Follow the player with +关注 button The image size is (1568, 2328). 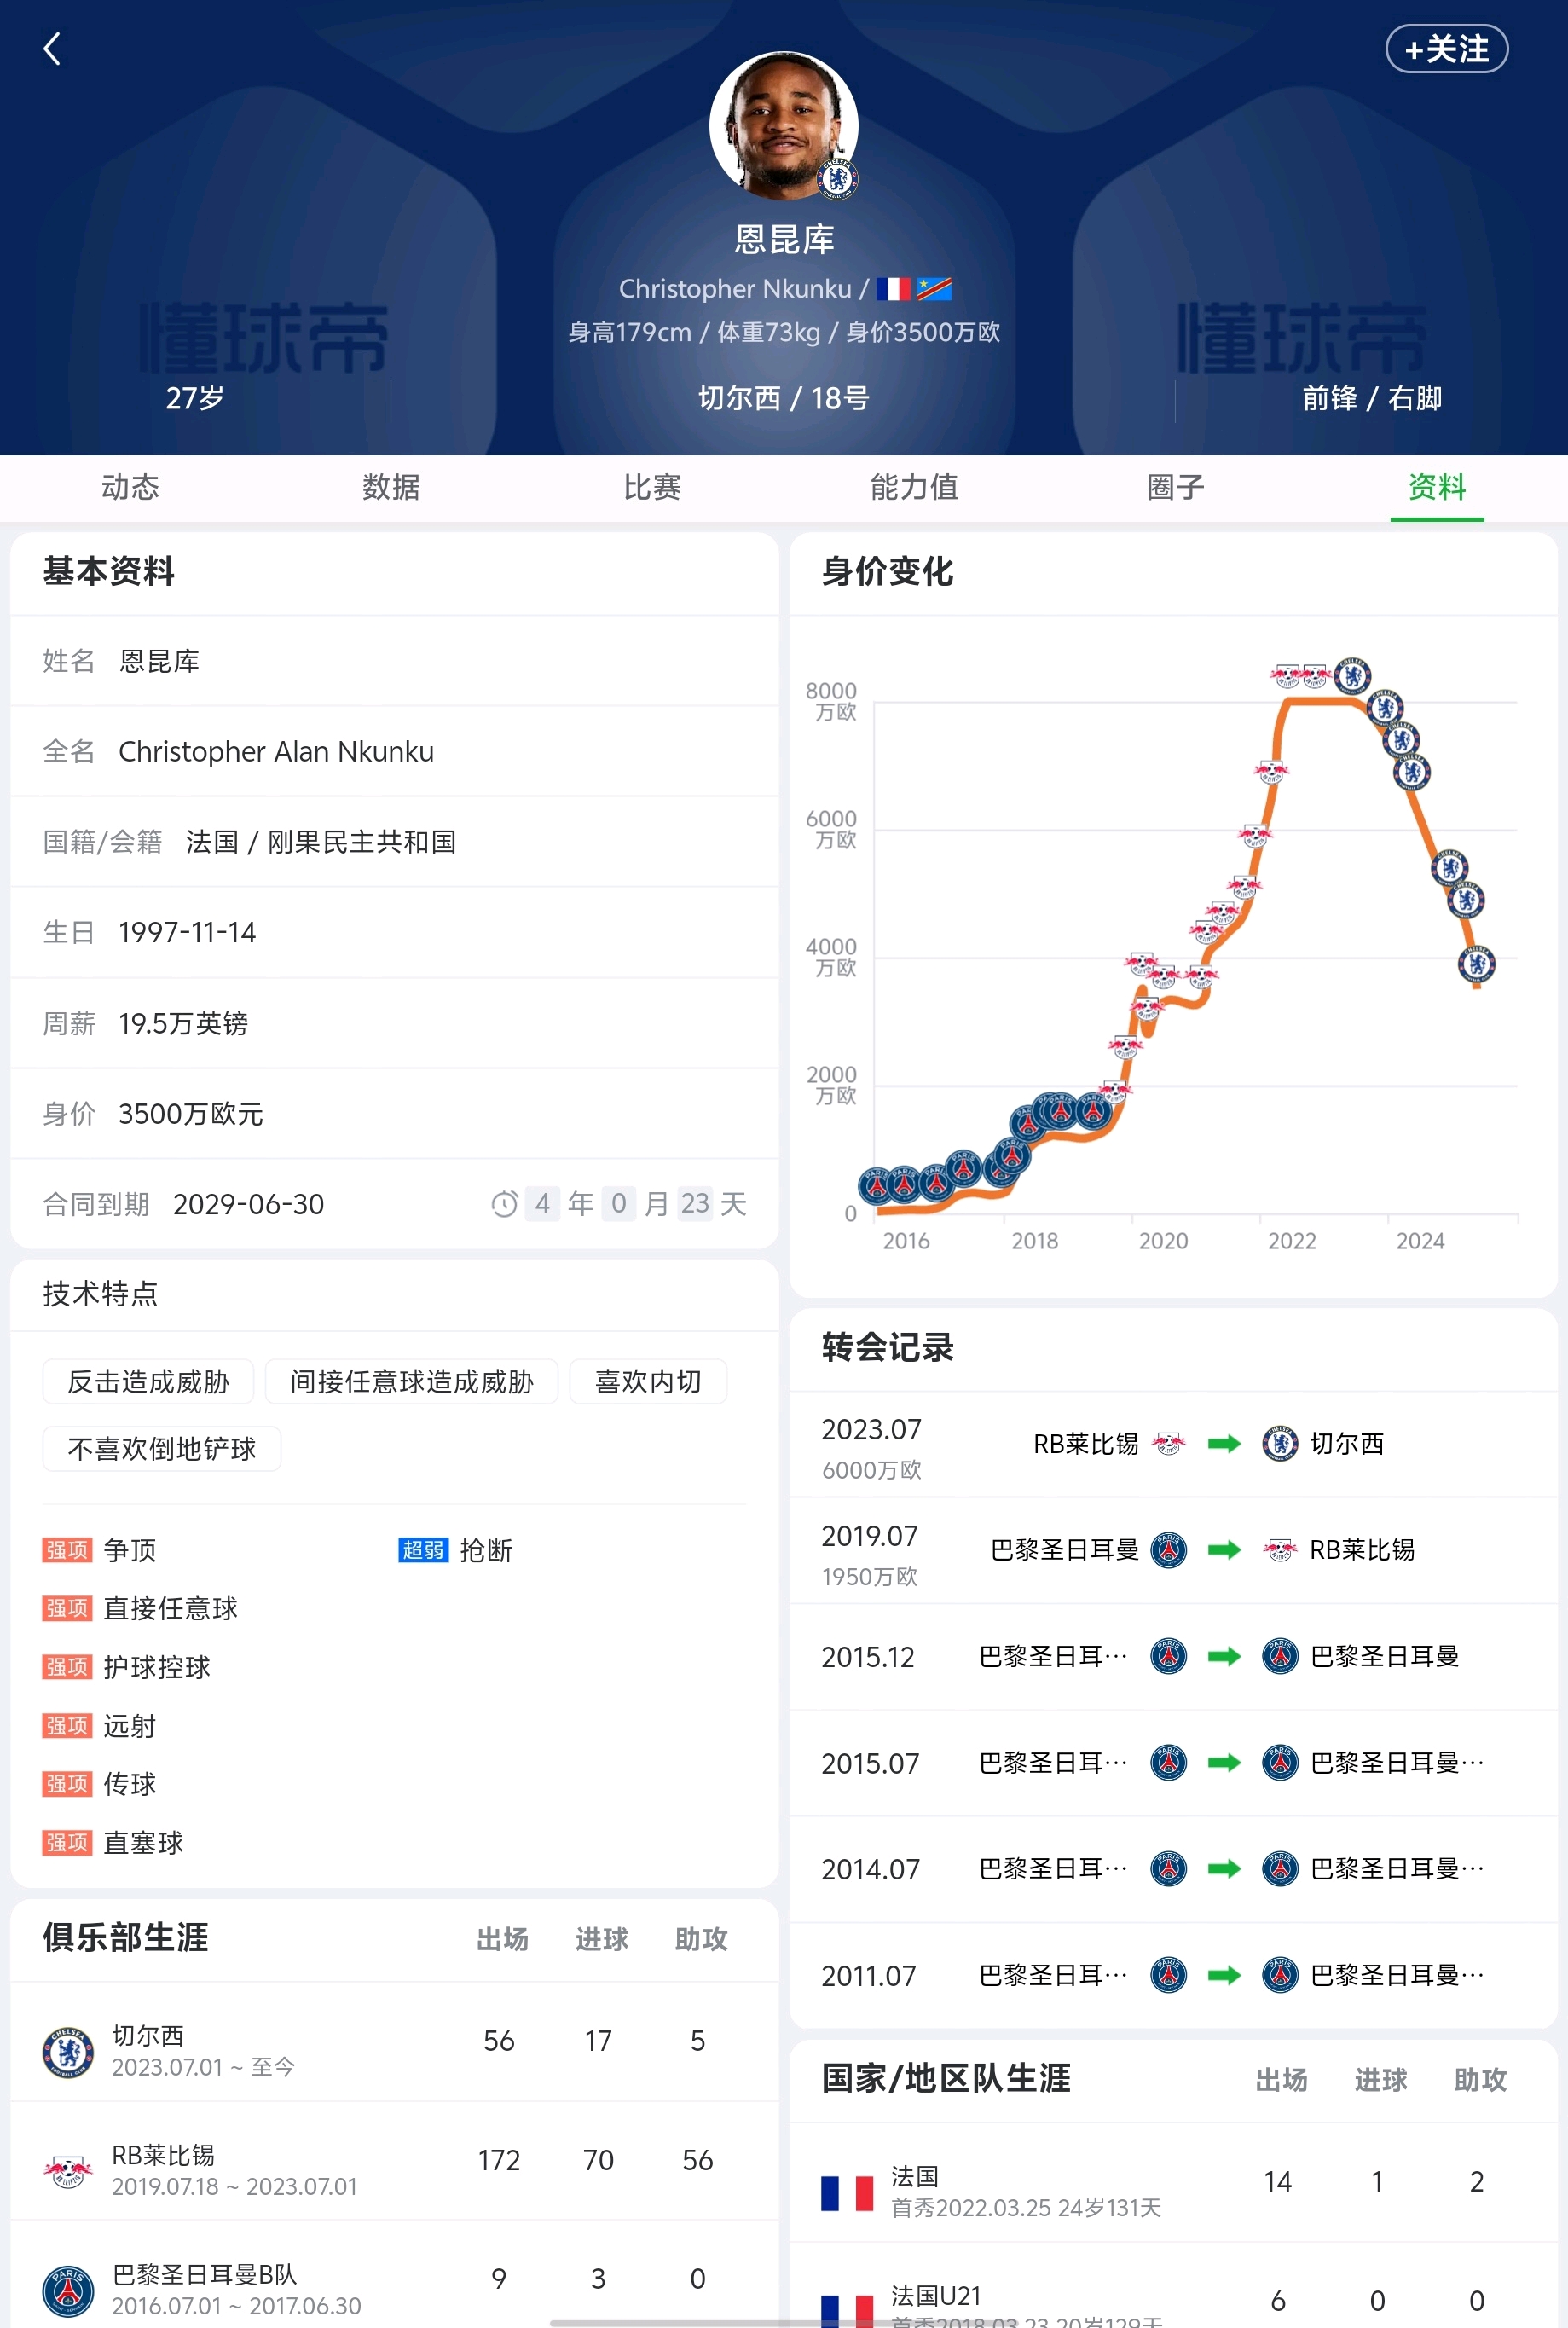1446,49
